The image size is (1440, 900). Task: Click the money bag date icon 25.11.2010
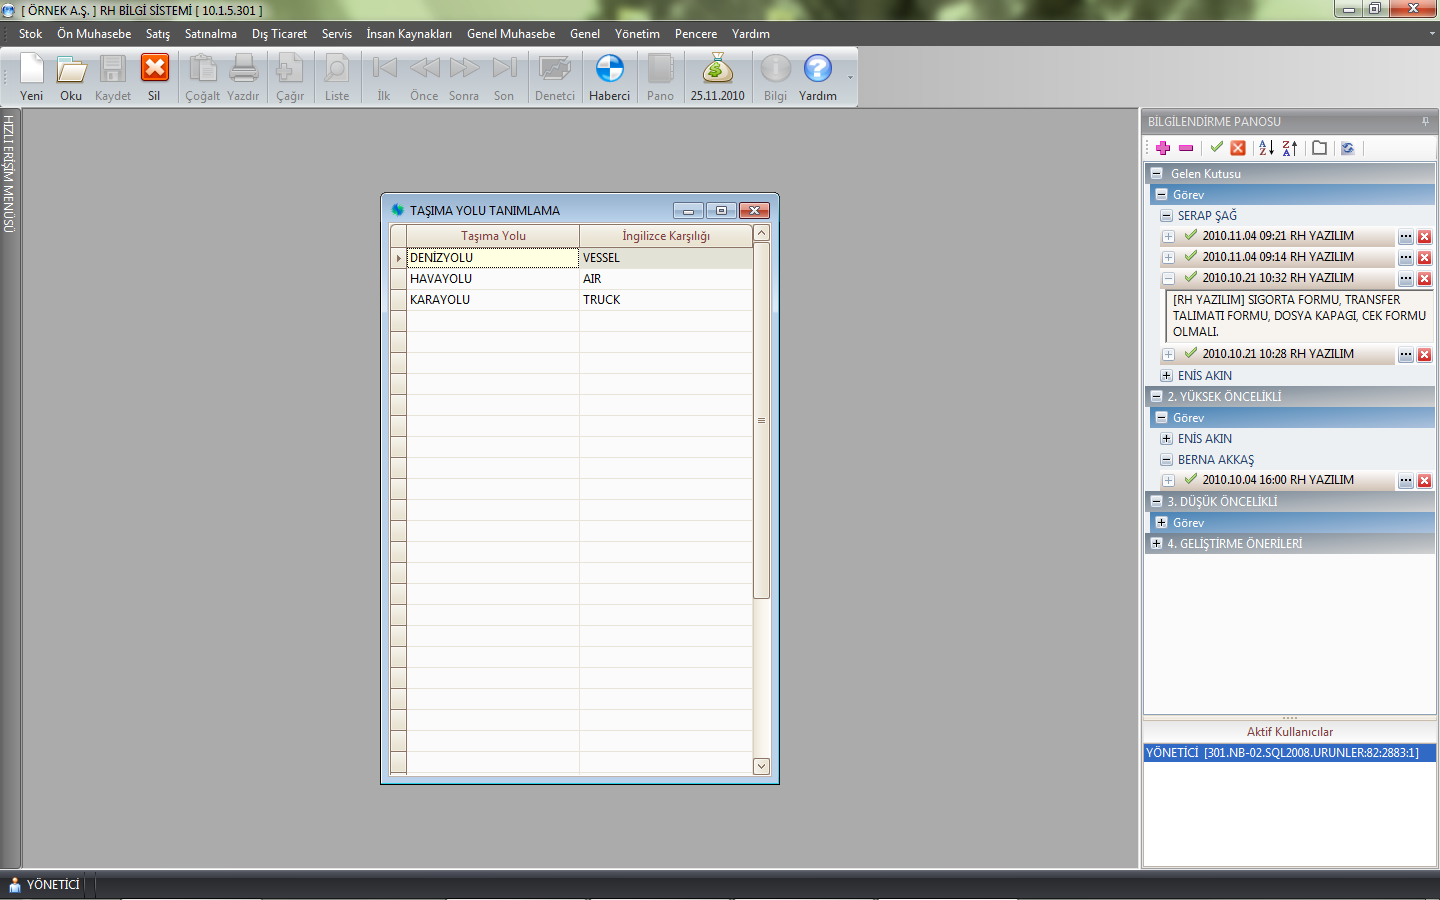[x=717, y=77]
